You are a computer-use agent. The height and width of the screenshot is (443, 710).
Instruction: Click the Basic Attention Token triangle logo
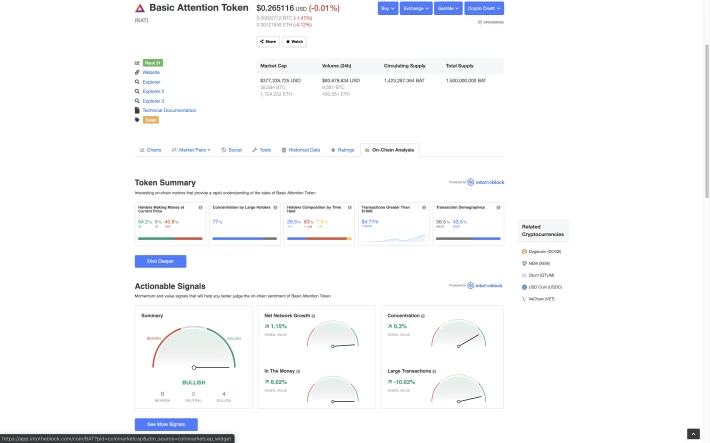pos(140,8)
